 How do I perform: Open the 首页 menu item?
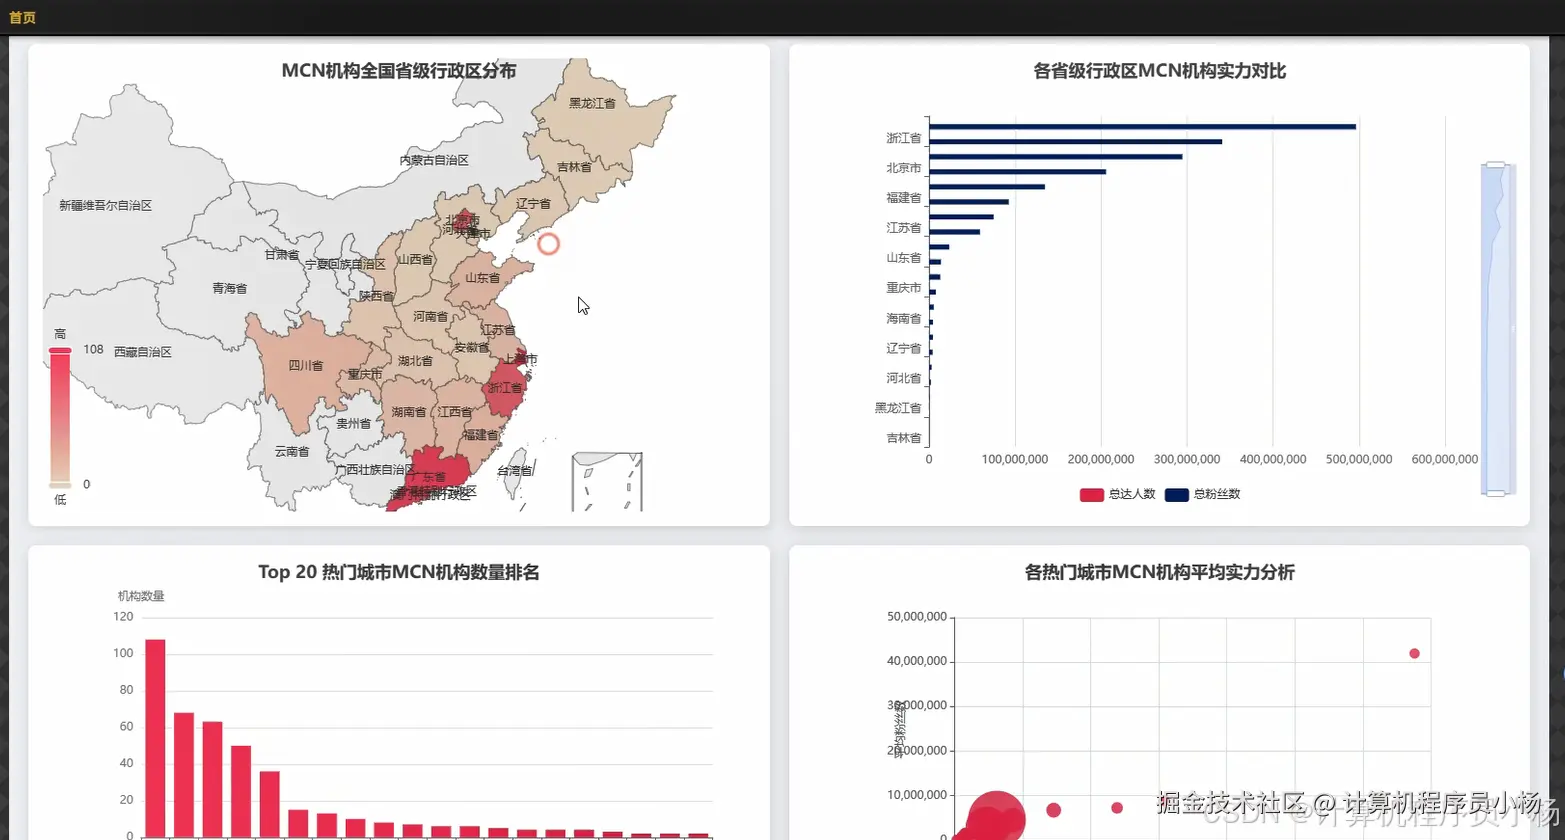tap(22, 18)
